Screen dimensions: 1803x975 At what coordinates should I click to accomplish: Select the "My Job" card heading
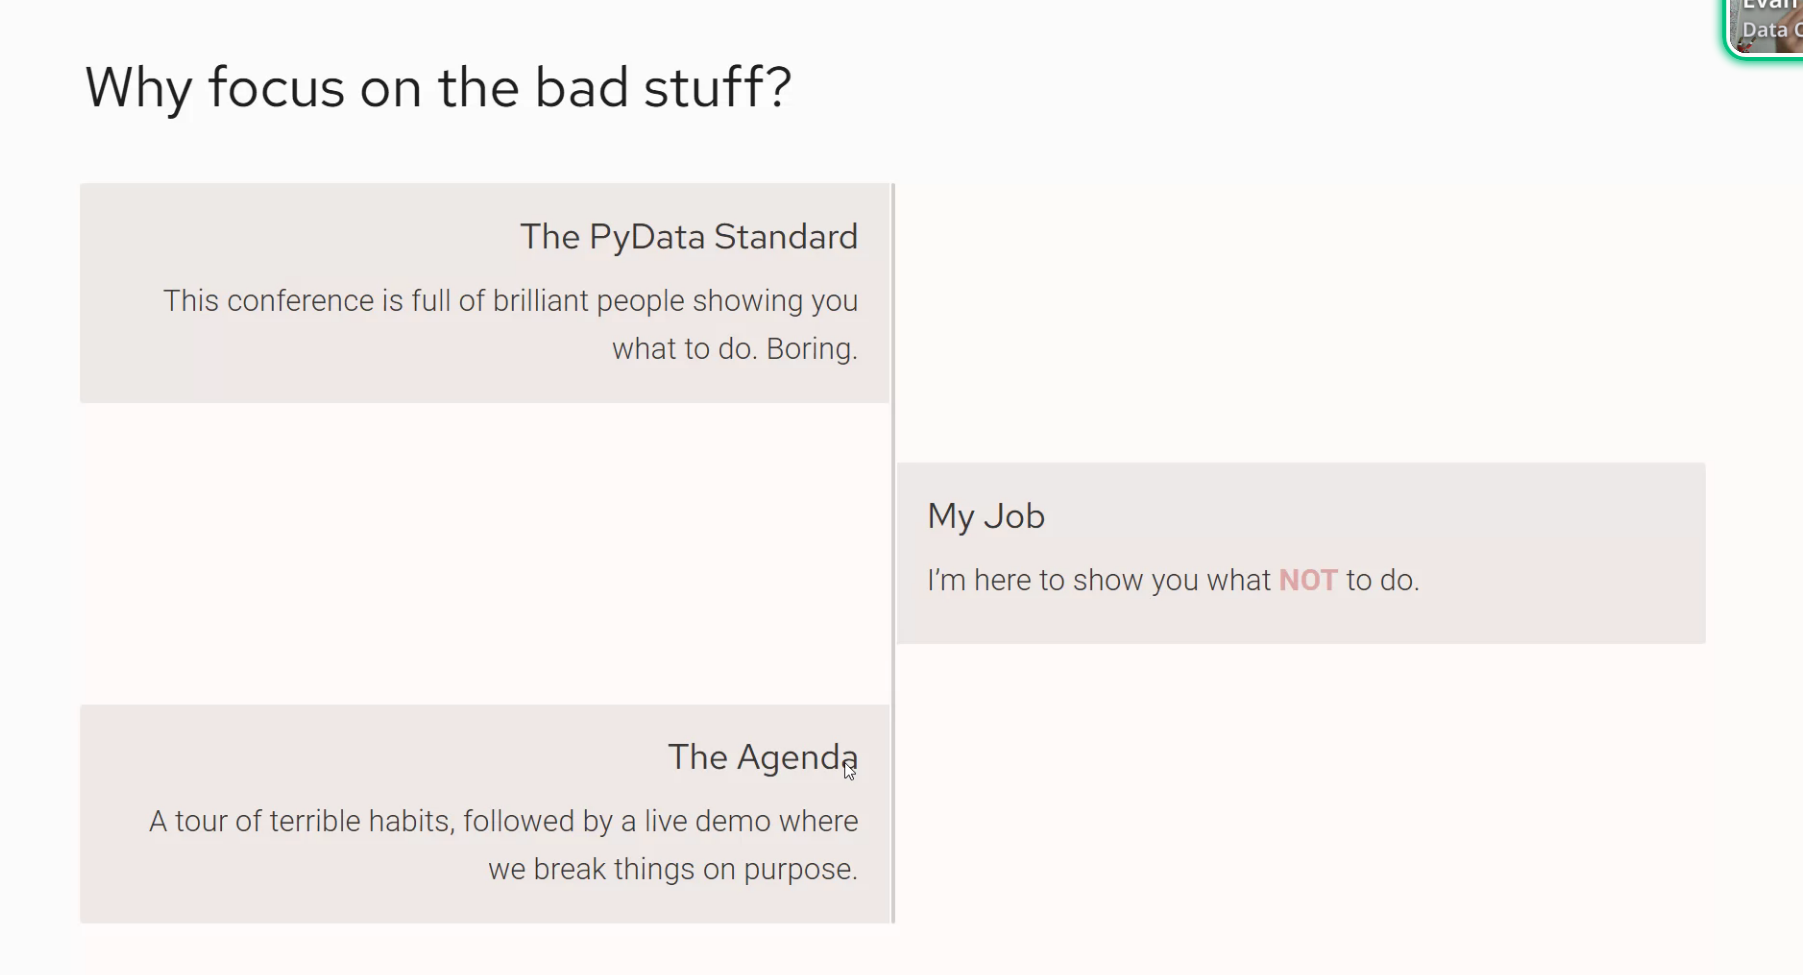click(986, 516)
